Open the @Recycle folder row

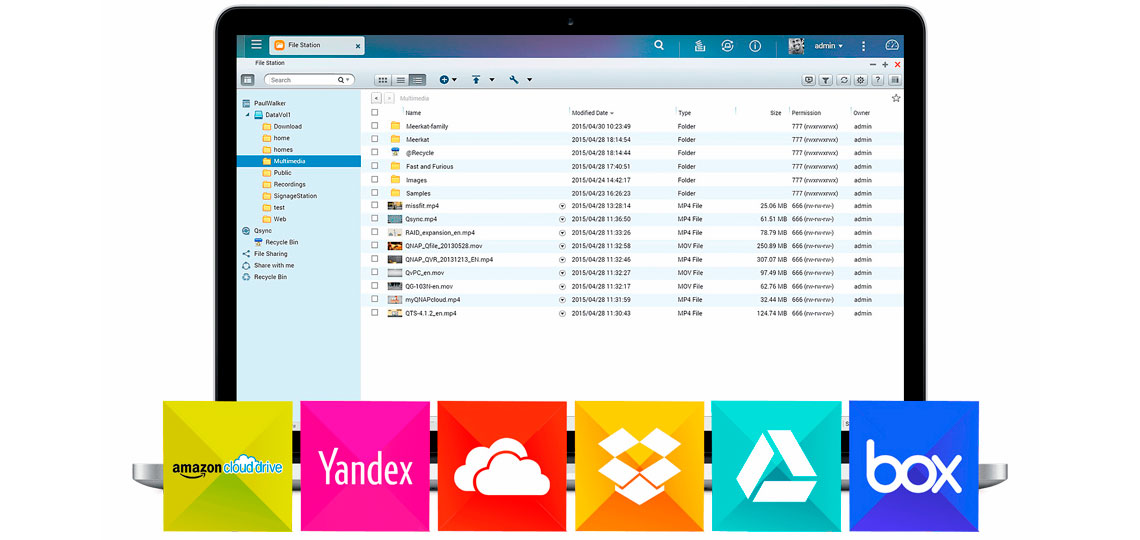pyautogui.click(x=631, y=153)
